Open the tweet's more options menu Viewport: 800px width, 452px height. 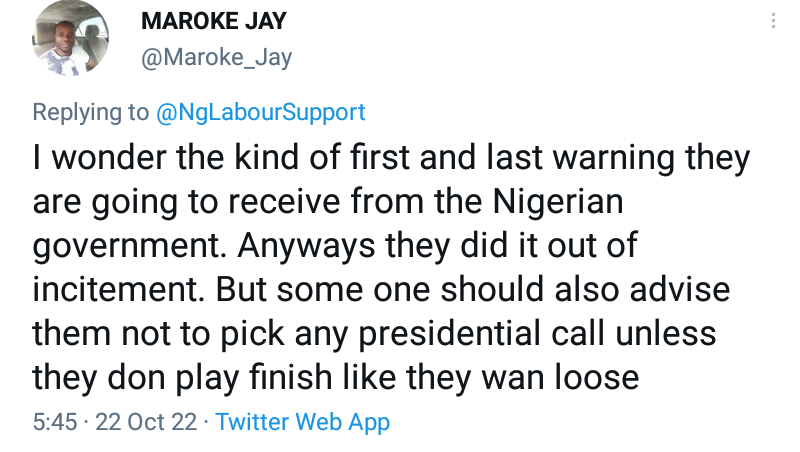pyautogui.click(x=771, y=22)
